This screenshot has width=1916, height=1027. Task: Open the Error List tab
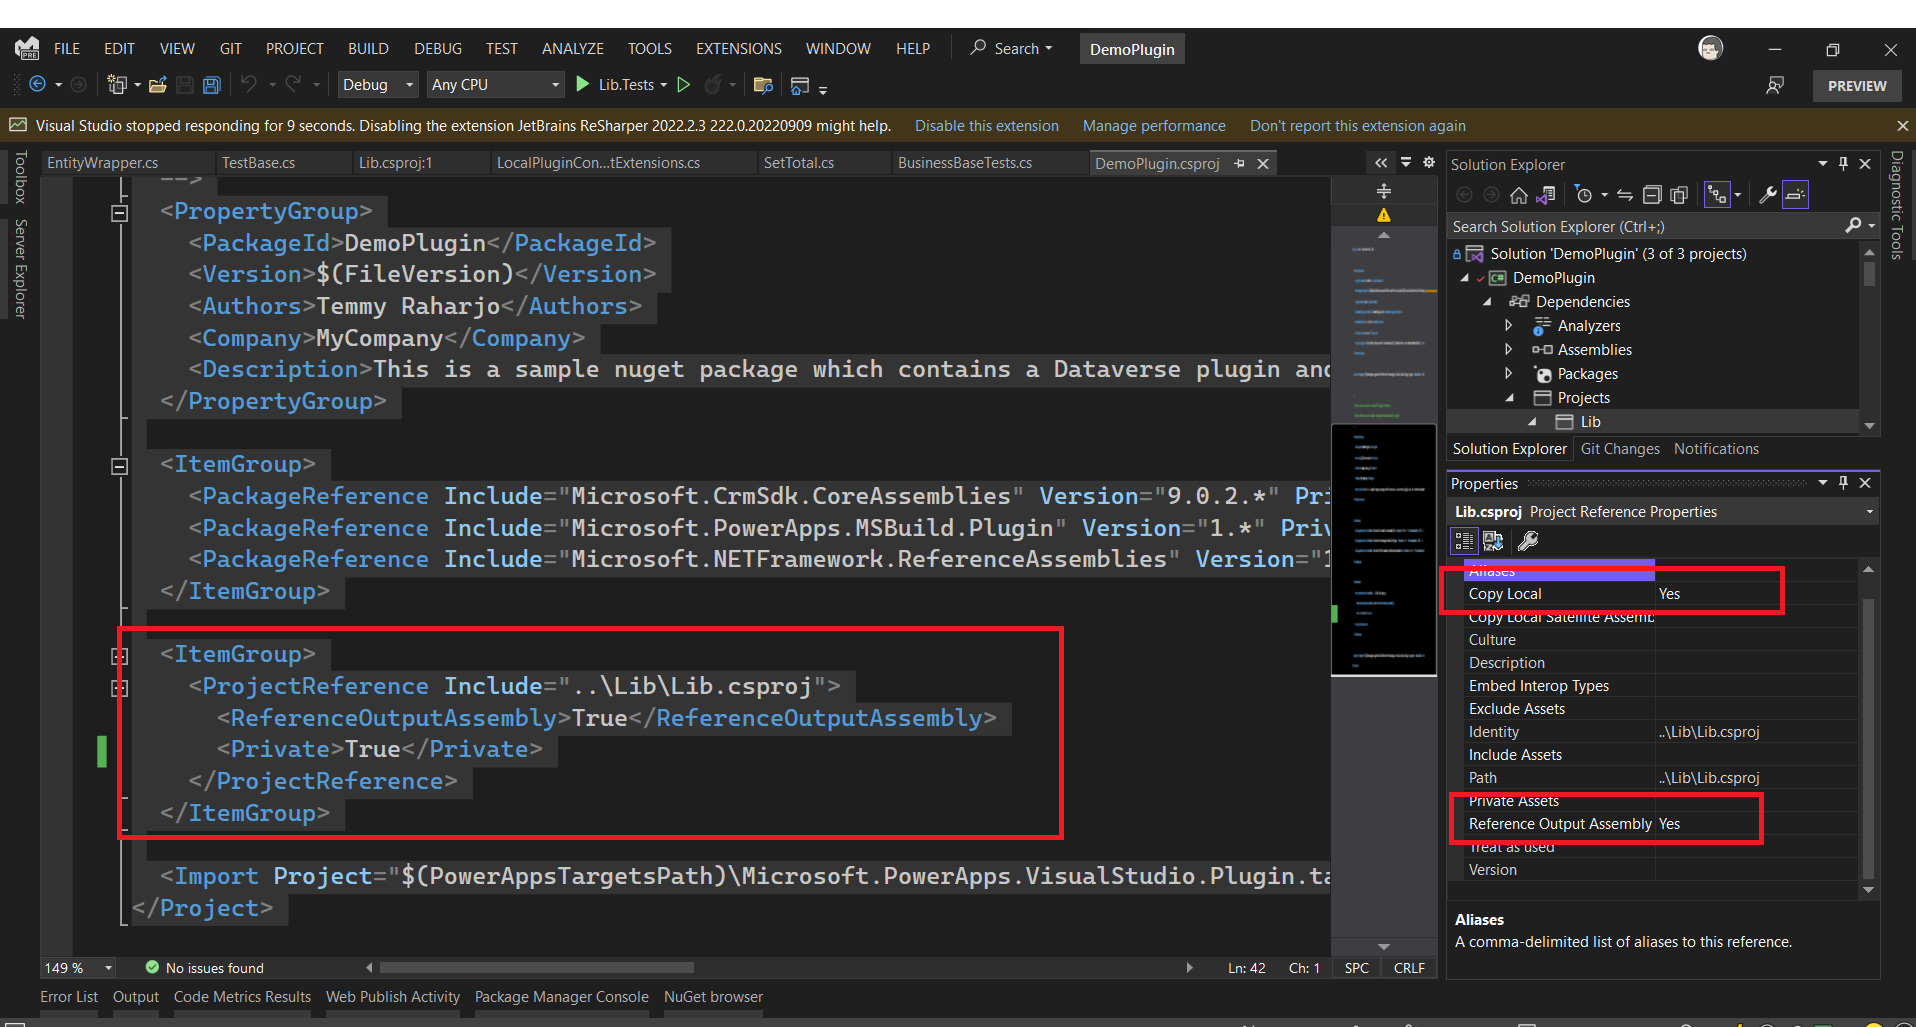coord(69,997)
